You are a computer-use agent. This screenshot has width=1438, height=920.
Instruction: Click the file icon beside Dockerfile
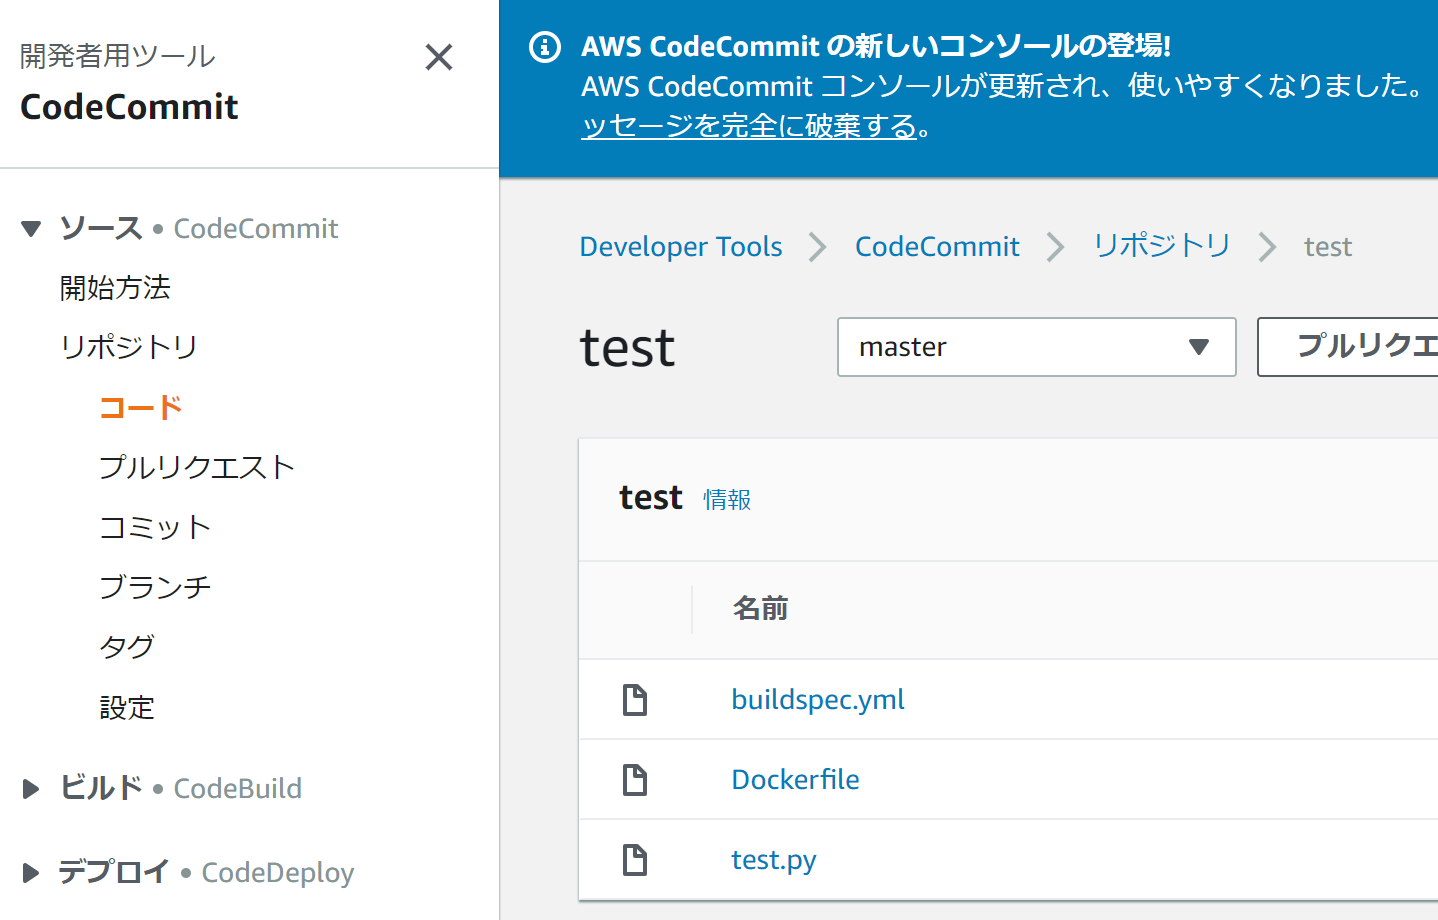coord(636,779)
